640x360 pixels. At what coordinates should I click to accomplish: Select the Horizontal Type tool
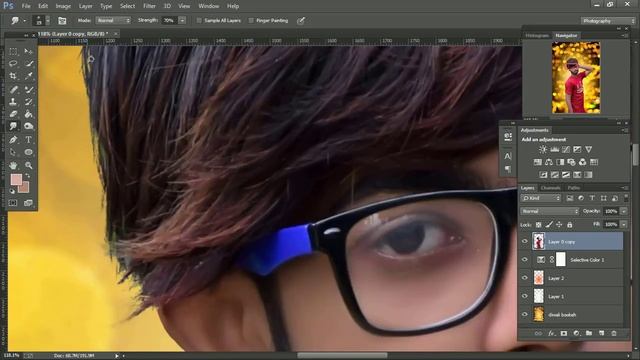click(28, 140)
